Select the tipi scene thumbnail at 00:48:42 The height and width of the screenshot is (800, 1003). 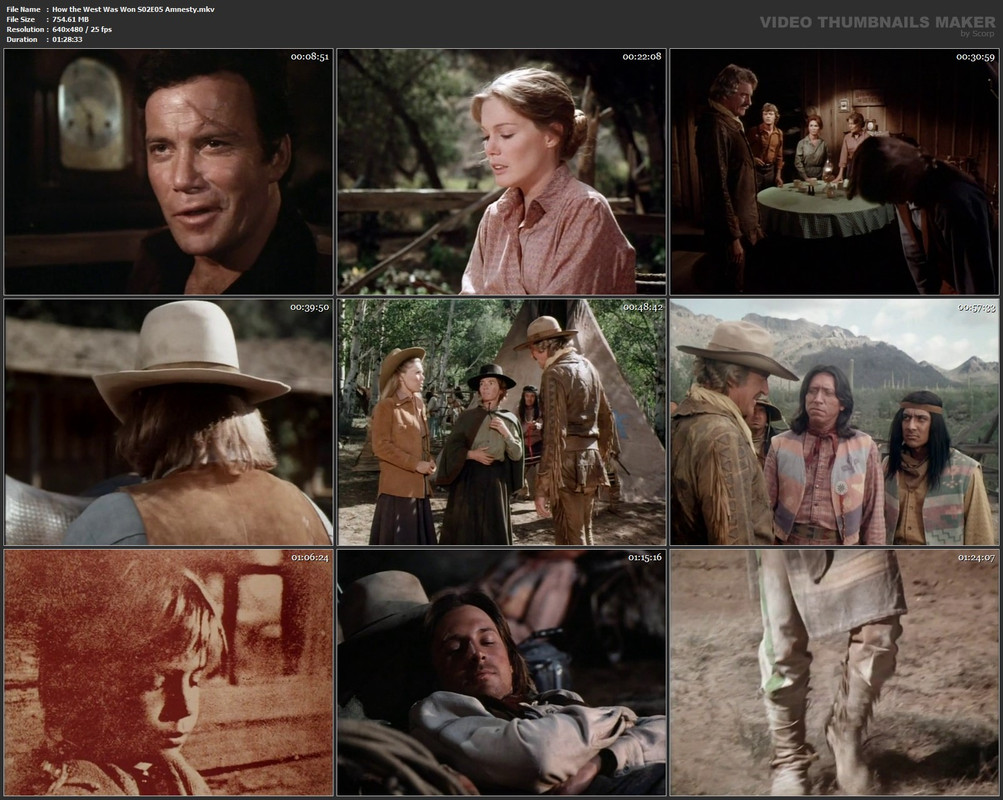[502, 422]
